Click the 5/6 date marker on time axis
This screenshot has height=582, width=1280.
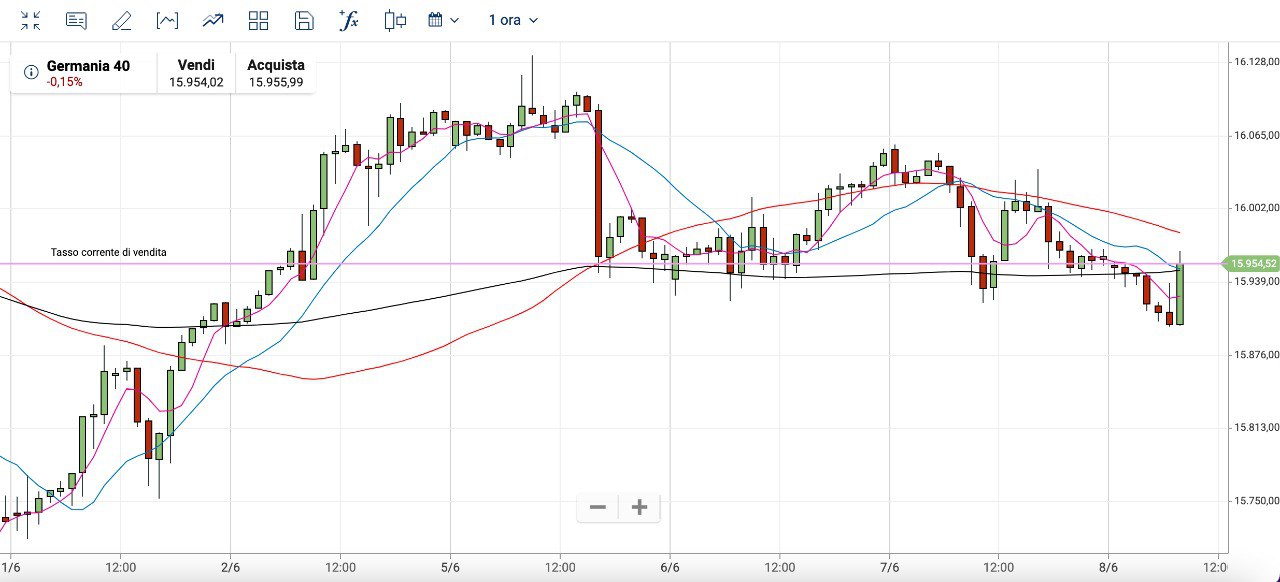450,567
